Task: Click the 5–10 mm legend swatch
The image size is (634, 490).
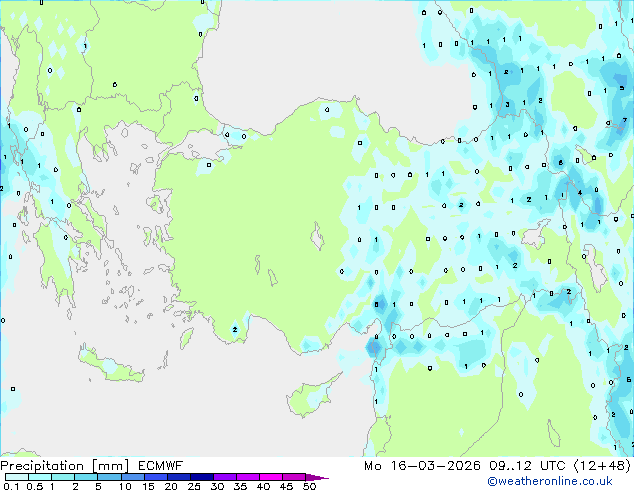Action: click(109, 477)
